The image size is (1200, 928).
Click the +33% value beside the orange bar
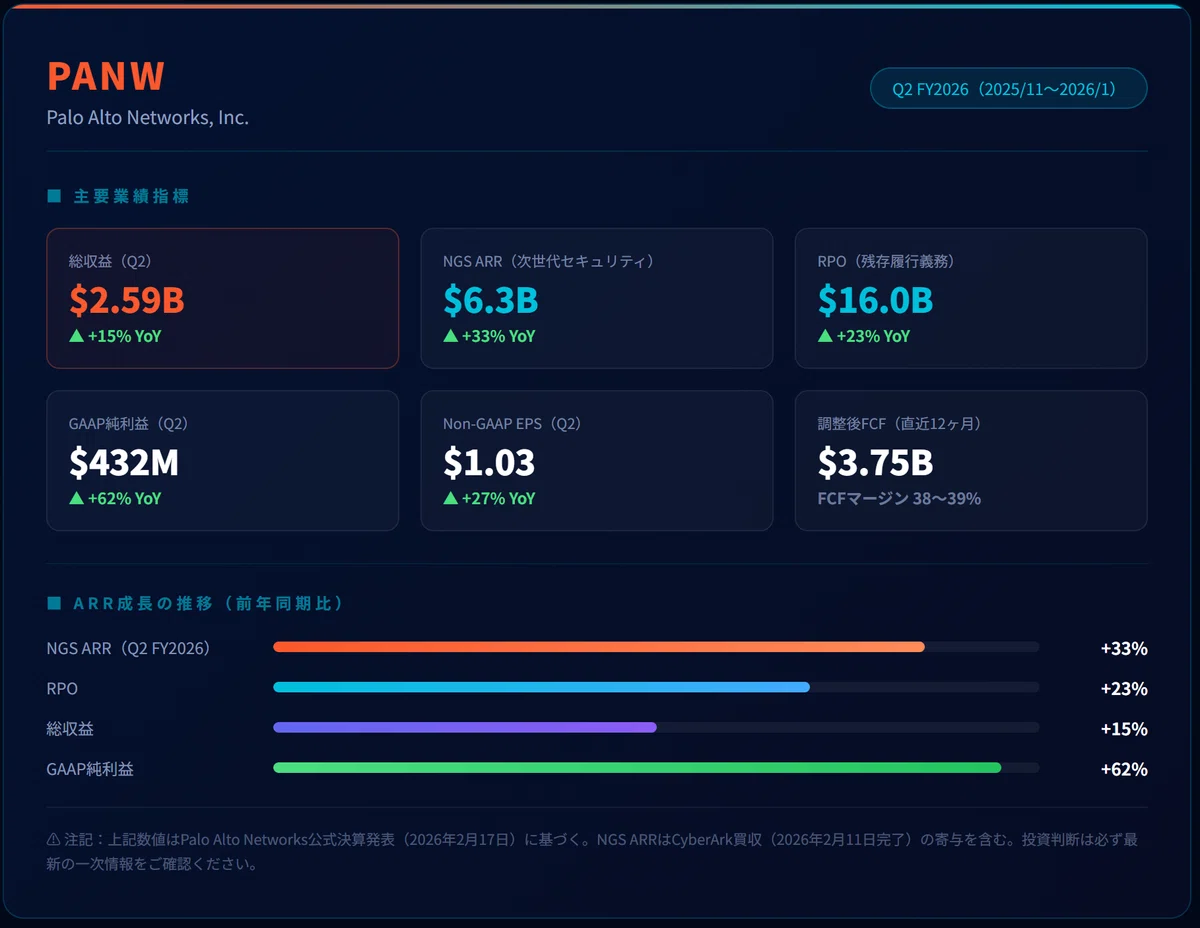tap(1124, 648)
